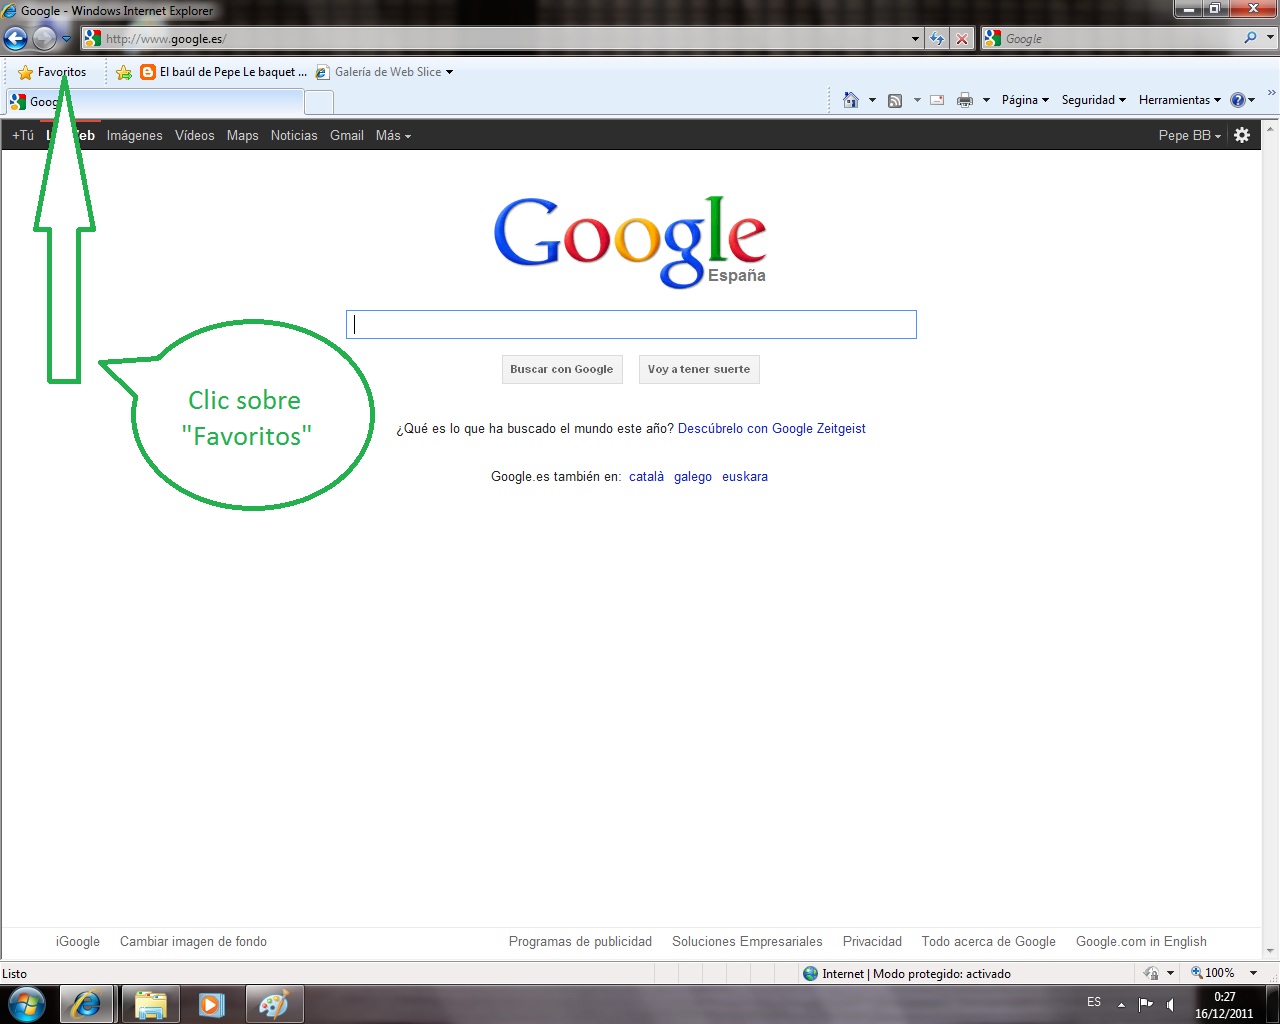Image resolution: width=1280 pixels, height=1024 pixels.
Task: Open the iGoogle footer link
Action: [x=78, y=942]
